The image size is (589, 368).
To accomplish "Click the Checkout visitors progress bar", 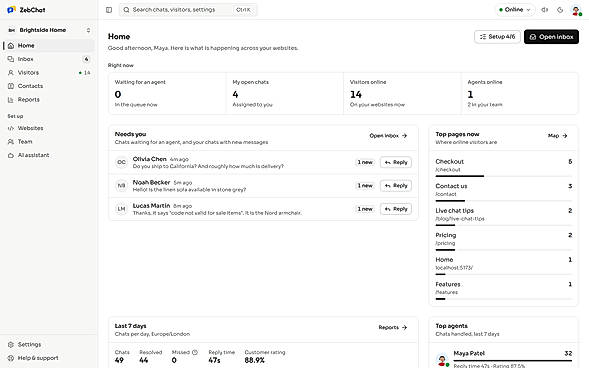I will coord(504,176).
